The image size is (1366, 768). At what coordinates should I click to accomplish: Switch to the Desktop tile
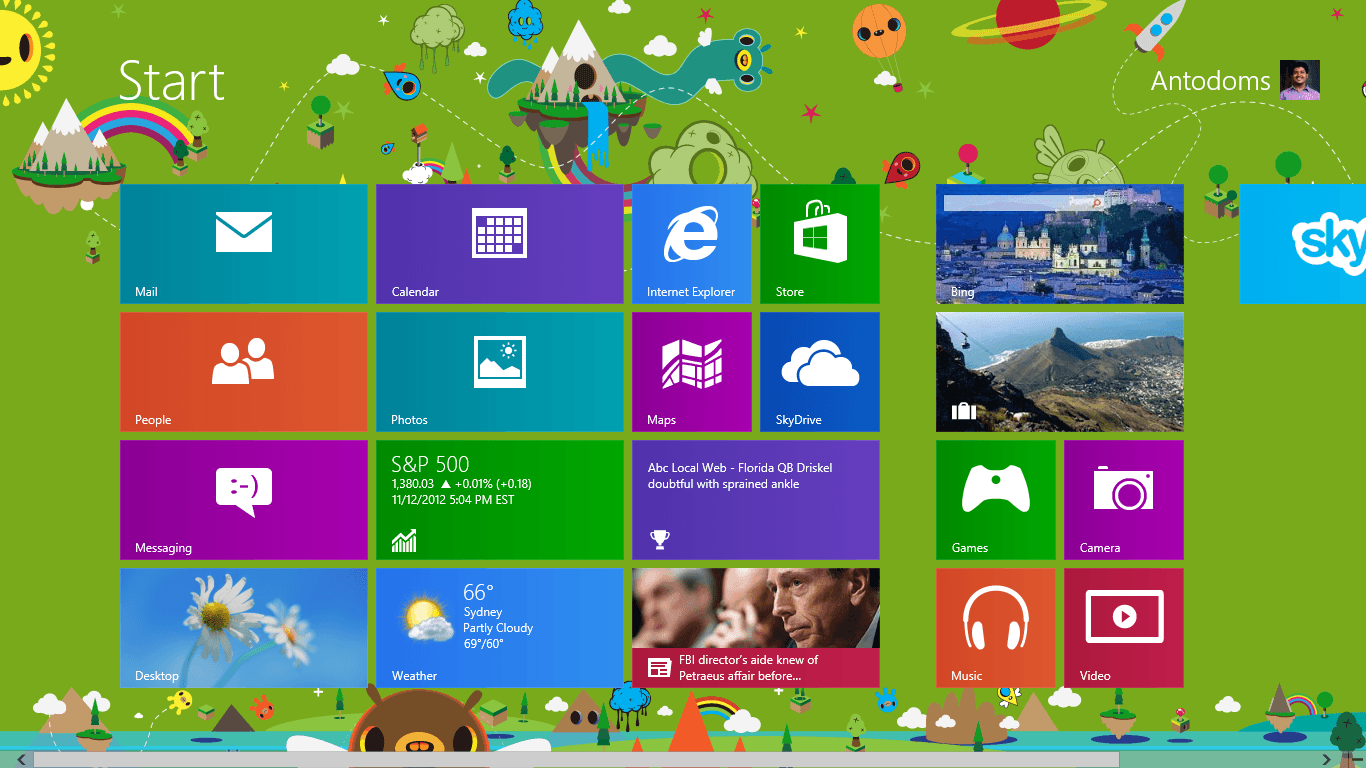[x=243, y=627]
